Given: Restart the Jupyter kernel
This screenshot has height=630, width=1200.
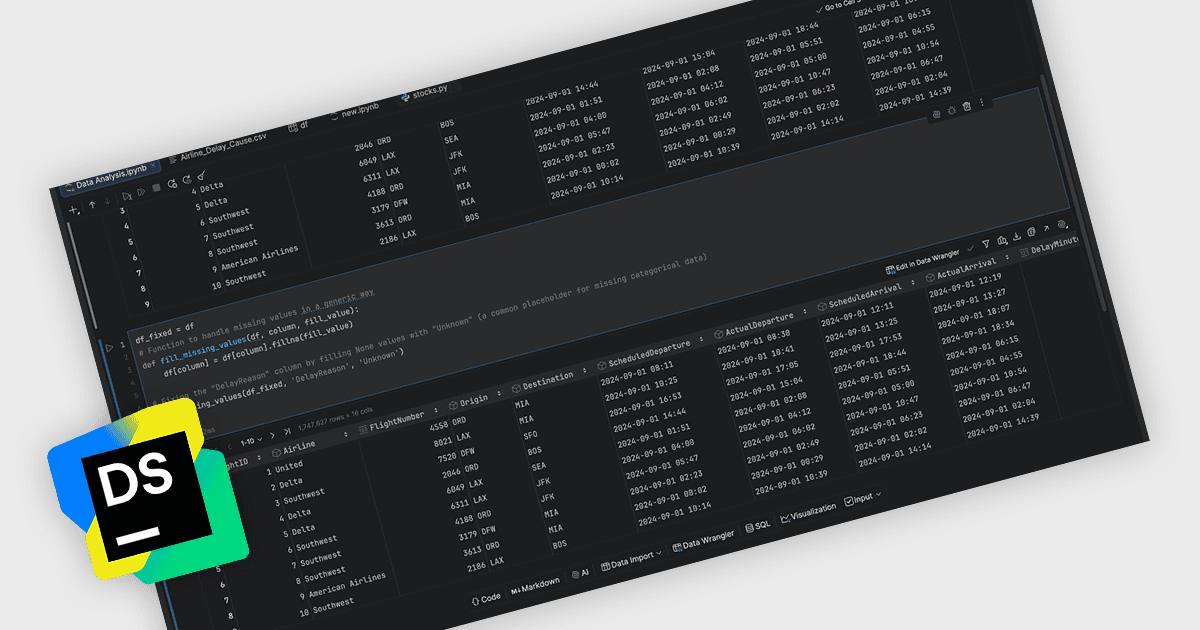Looking at the screenshot, I should coord(172,183).
